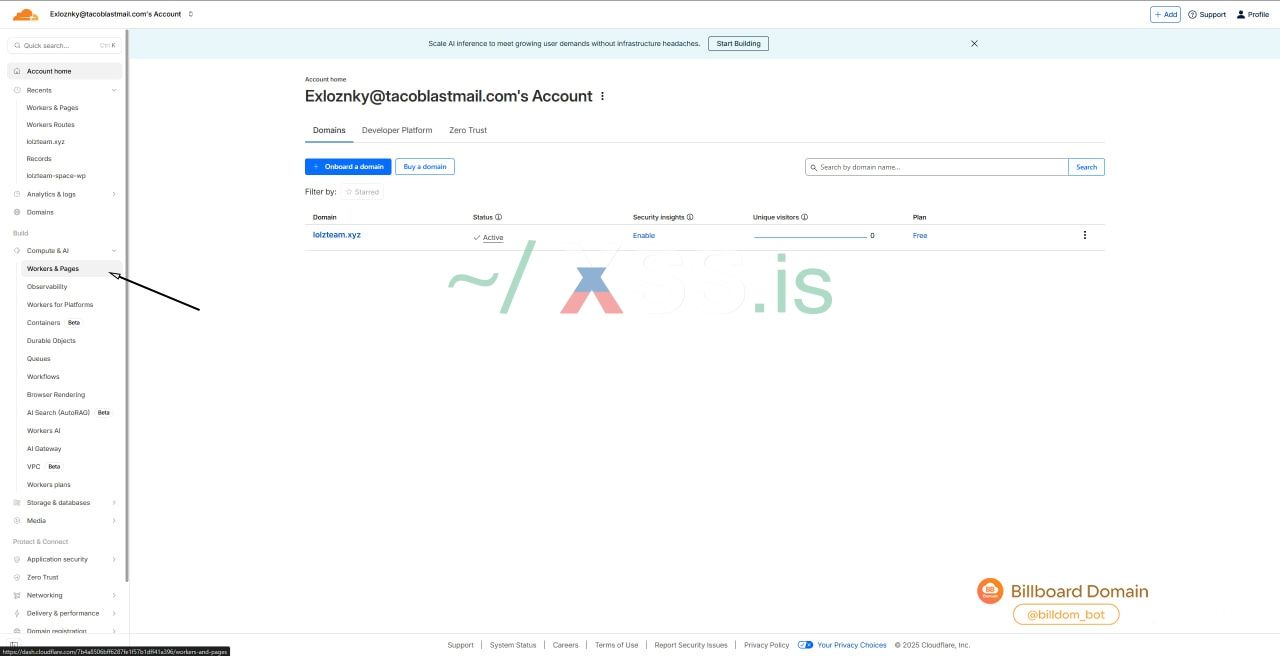Image resolution: width=1280 pixels, height=656 pixels.
Task: Click the Add button in header
Action: click(x=1165, y=14)
